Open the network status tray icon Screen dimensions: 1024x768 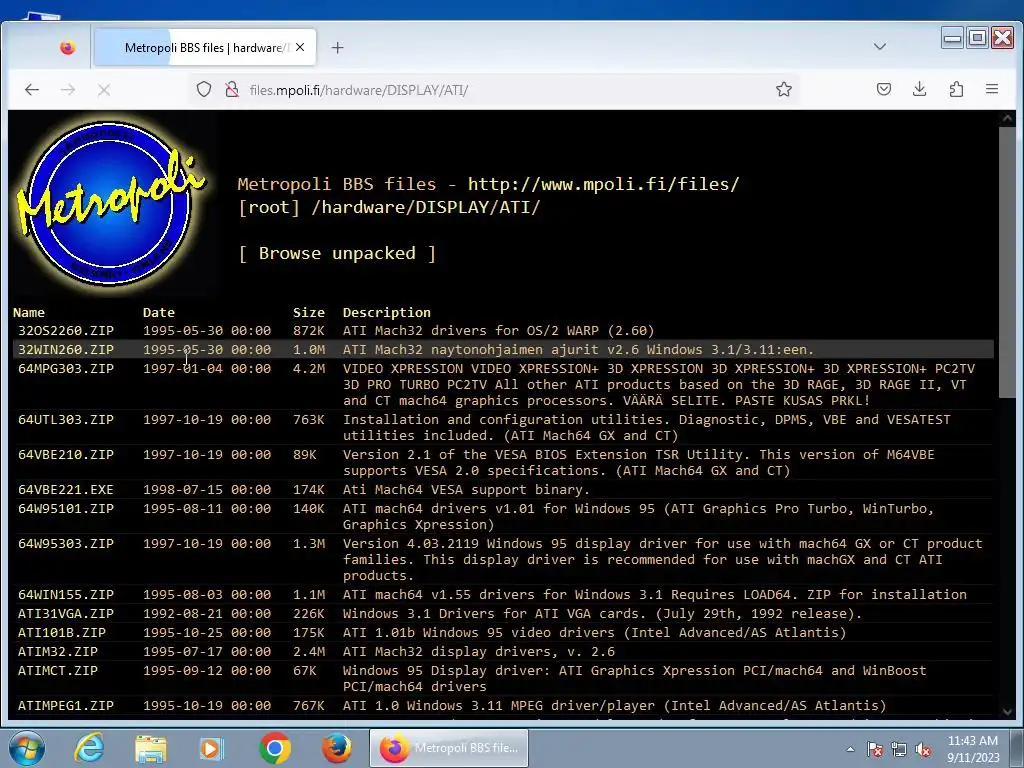click(899, 749)
